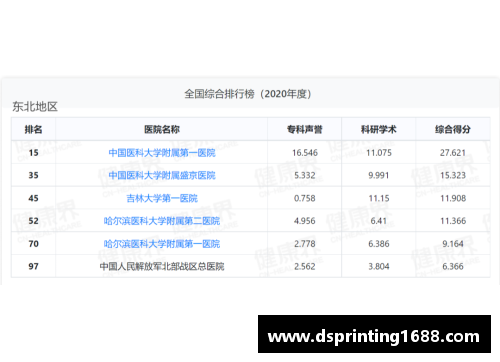Open 中国医科大学附属第一医院 link

coord(162,153)
